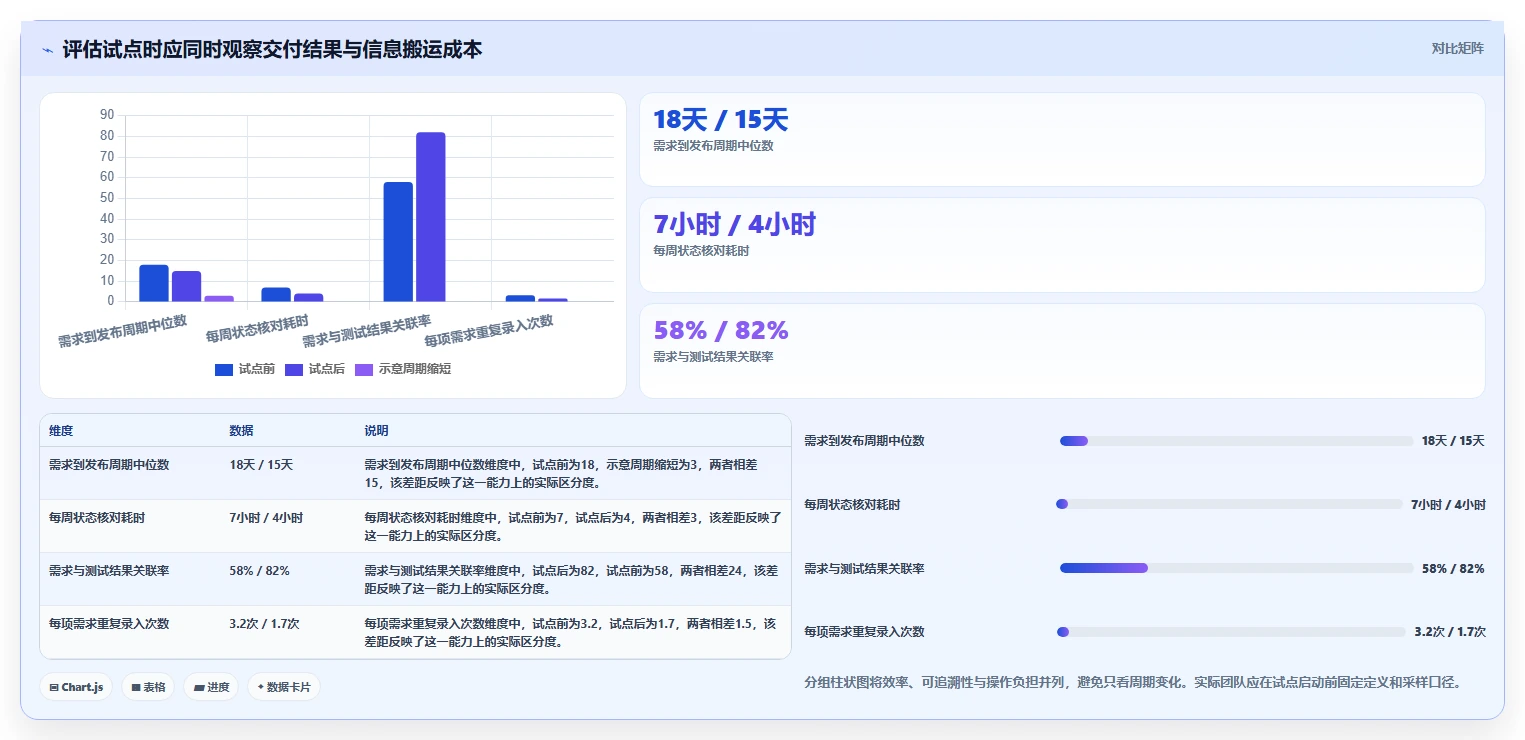Image resolution: width=1525 pixels, height=740 pixels.
Task: Click the 试点前 bar for 每周状态核对耗时
Action: point(276,294)
